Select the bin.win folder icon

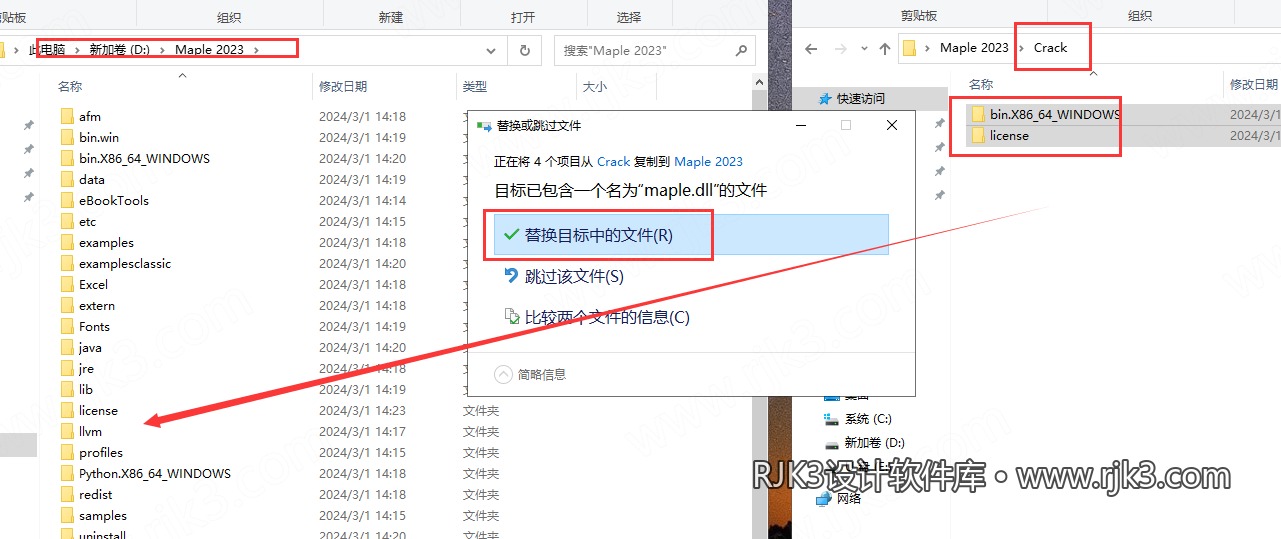67,137
